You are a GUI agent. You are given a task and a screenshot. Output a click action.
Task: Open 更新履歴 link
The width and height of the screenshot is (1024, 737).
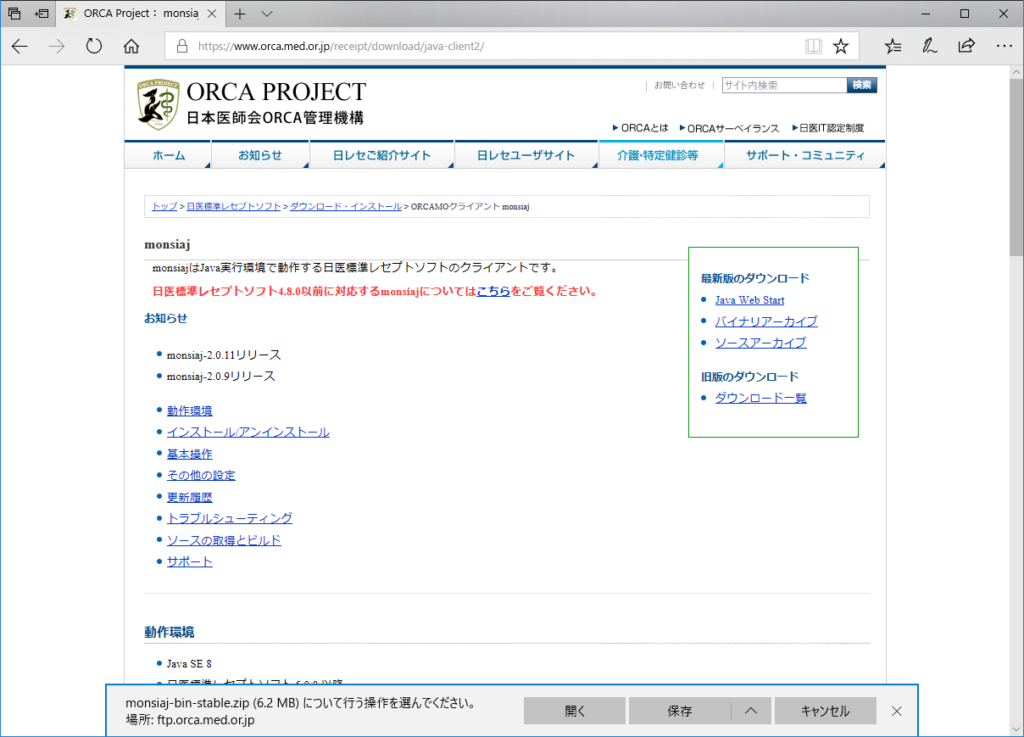189,497
